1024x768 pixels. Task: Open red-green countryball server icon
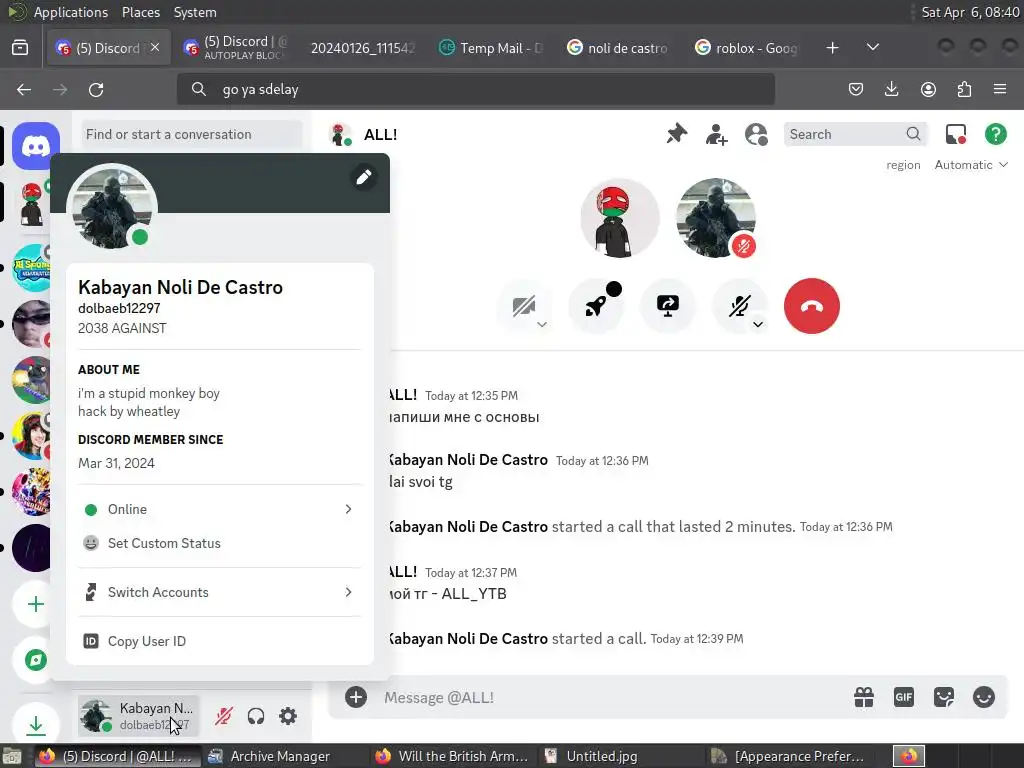[x=32, y=202]
